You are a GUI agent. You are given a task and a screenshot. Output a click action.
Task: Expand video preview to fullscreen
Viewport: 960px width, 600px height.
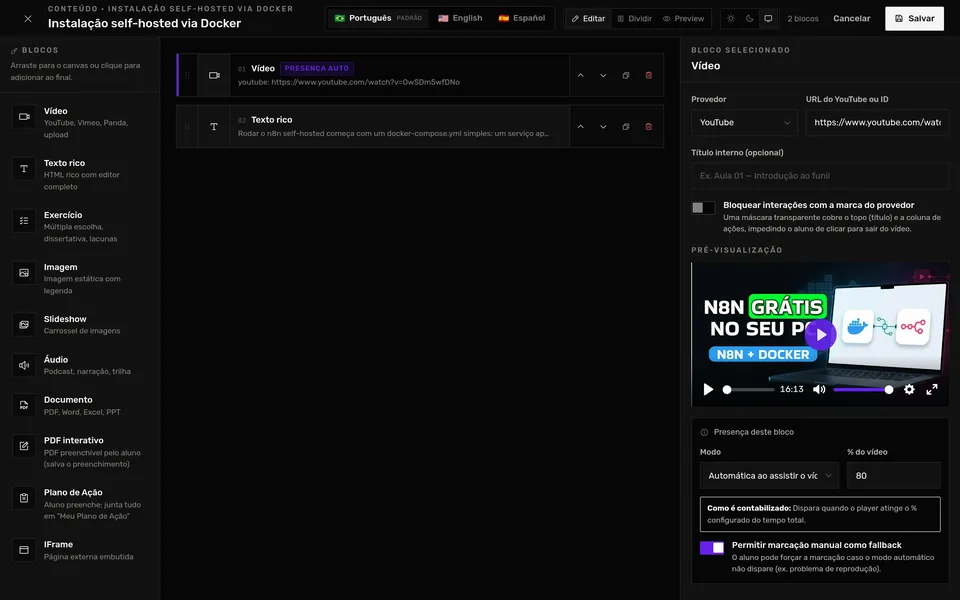(932, 389)
